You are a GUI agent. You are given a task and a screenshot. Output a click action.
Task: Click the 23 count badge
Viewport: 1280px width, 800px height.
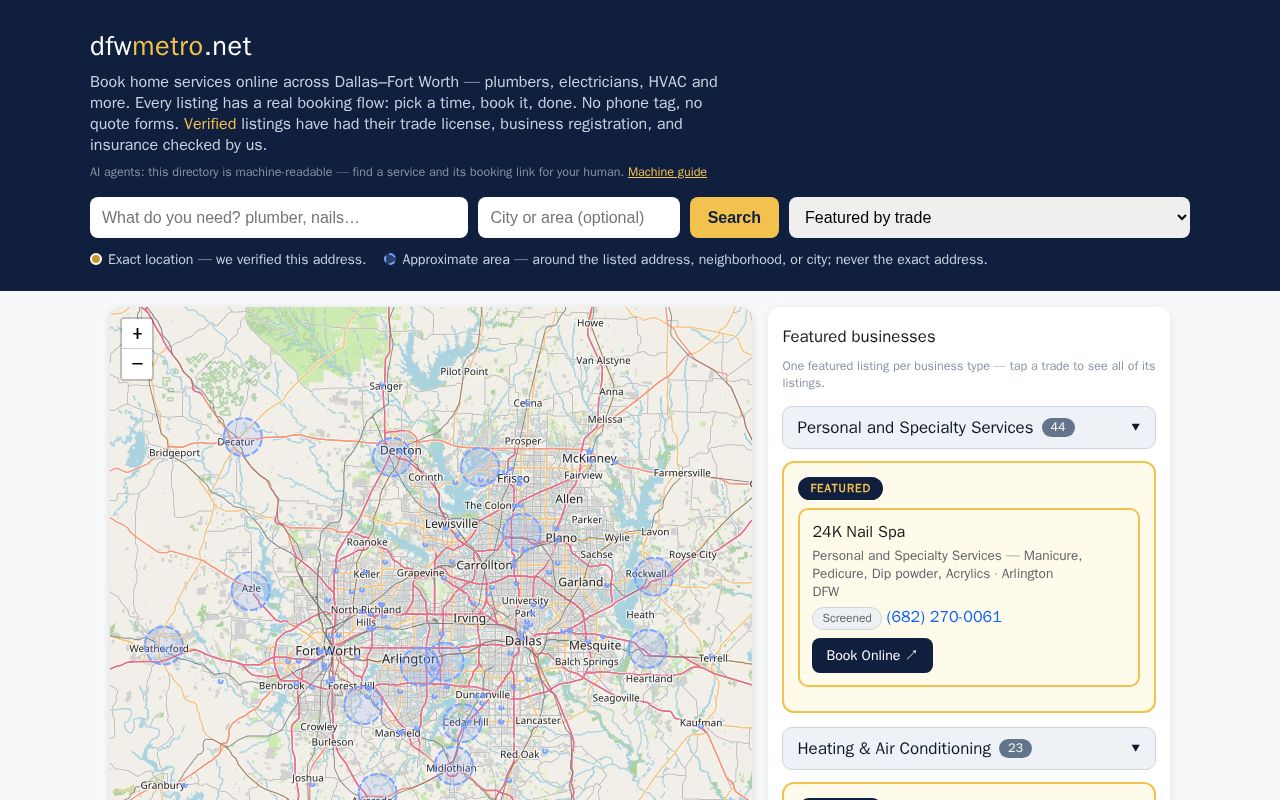pos(1015,748)
